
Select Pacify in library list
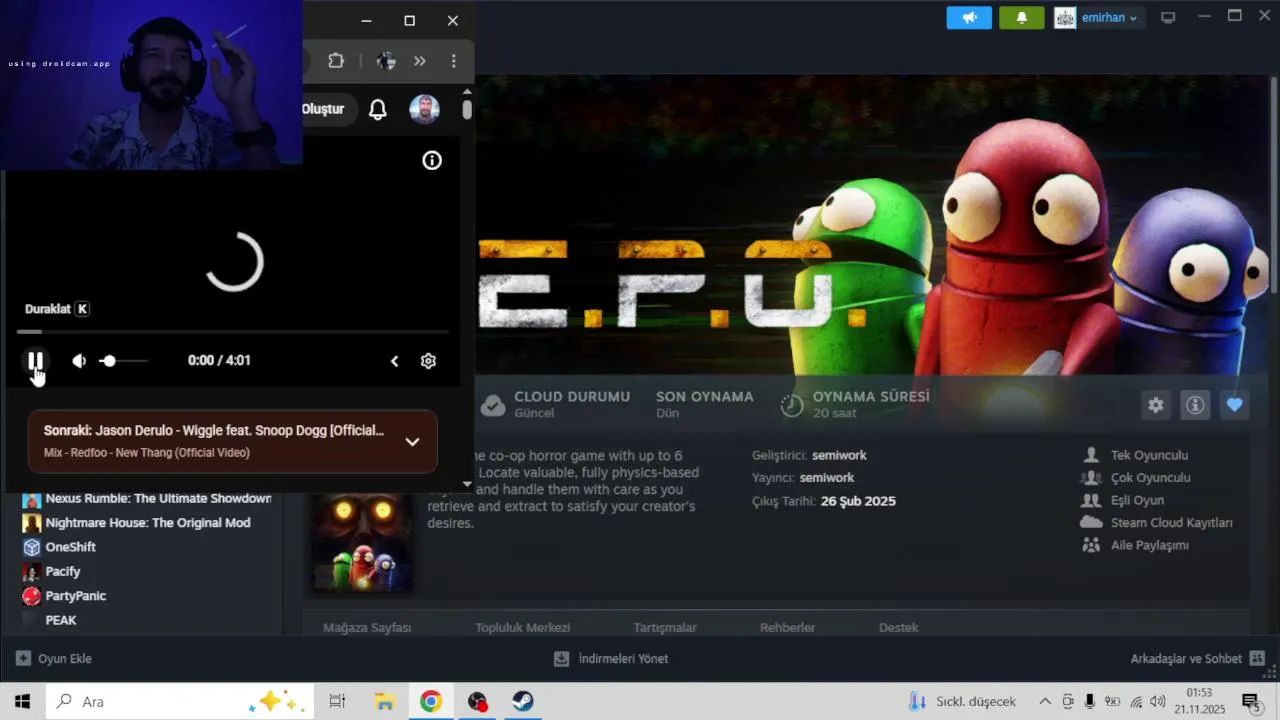tap(52, 571)
